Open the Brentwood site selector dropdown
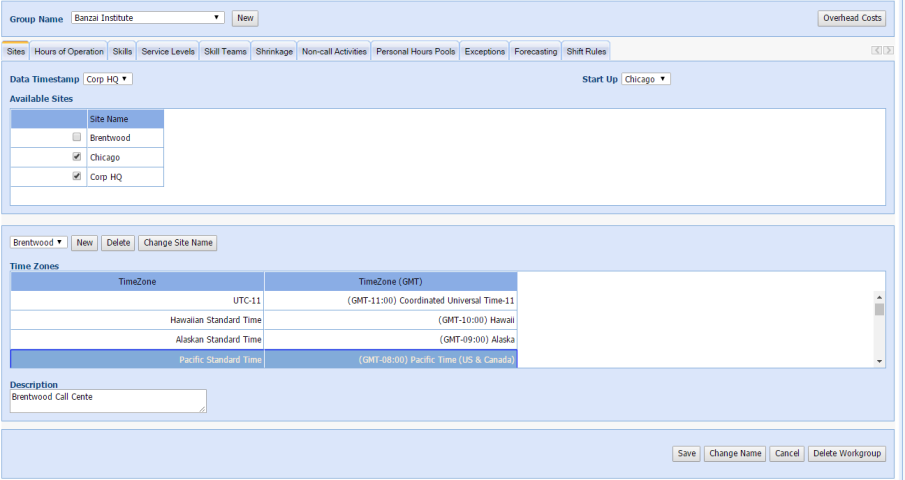 (39, 243)
